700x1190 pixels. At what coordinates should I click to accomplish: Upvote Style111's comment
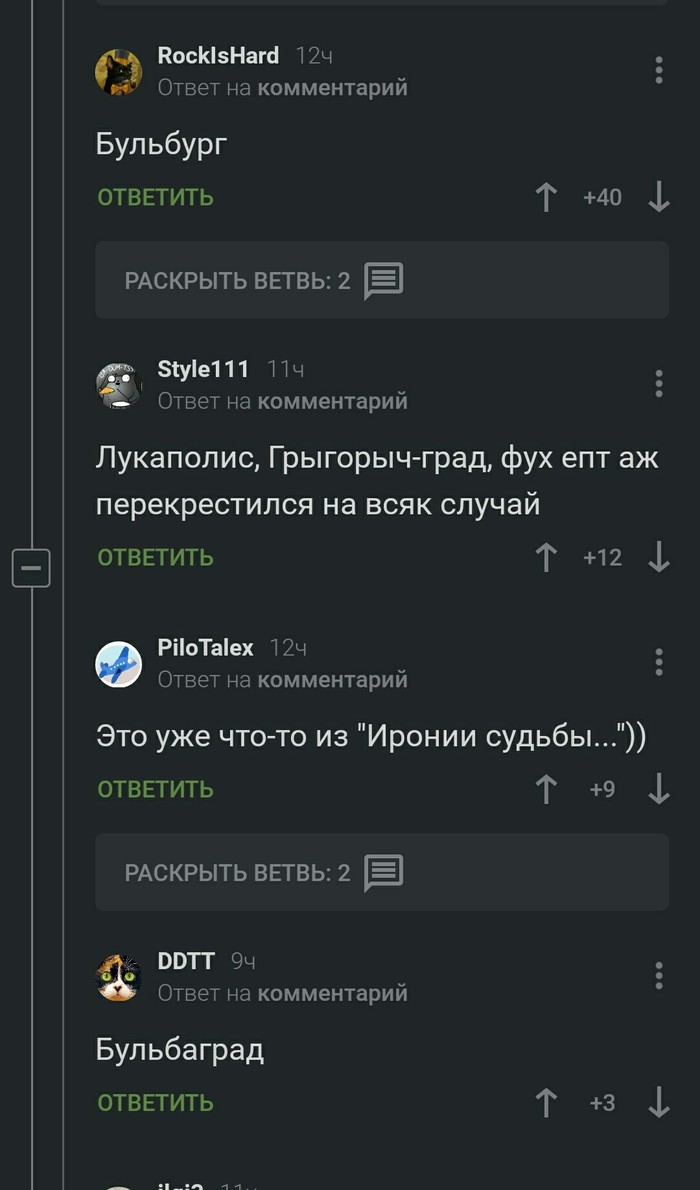pyautogui.click(x=546, y=557)
